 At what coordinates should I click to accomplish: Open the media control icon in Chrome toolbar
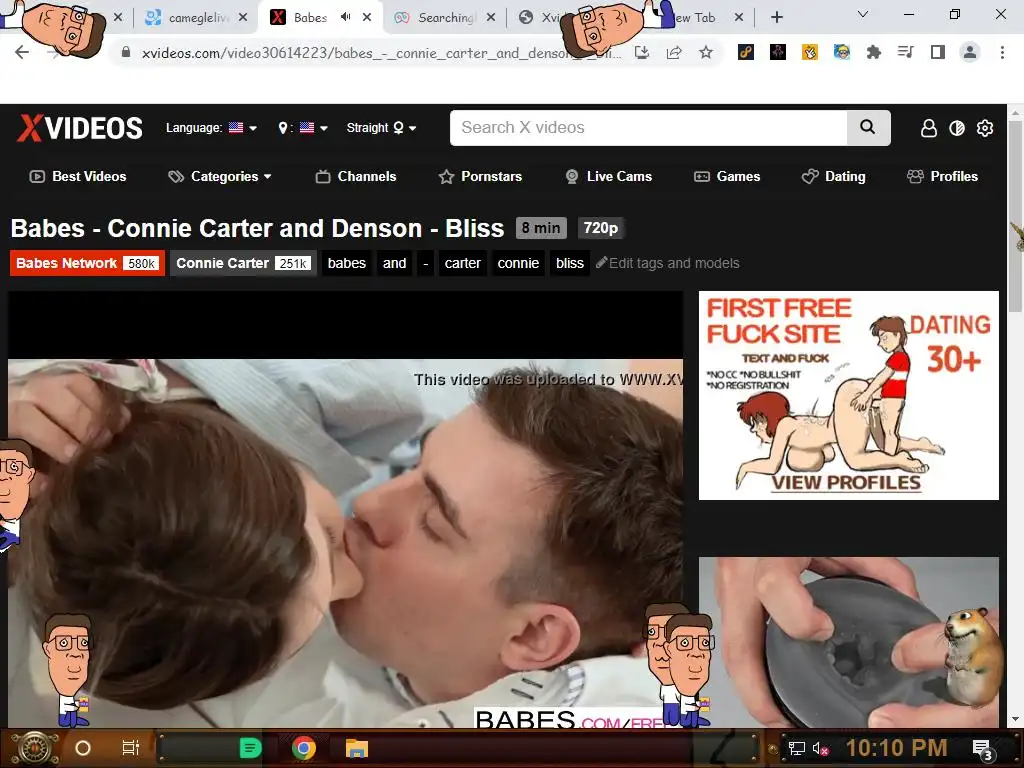(x=906, y=52)
